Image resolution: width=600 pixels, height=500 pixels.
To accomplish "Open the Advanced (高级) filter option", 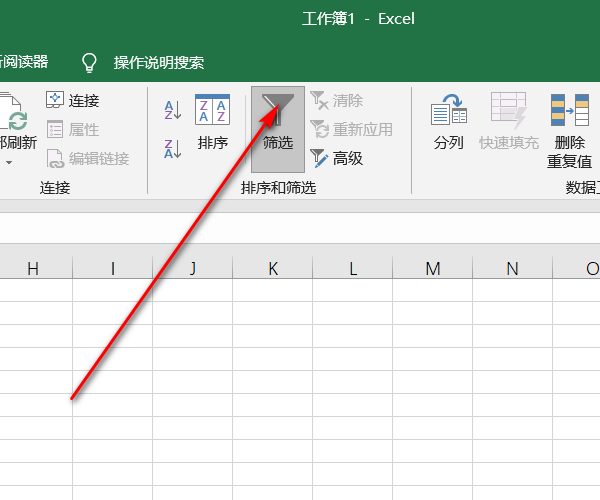I will point(337,158).
